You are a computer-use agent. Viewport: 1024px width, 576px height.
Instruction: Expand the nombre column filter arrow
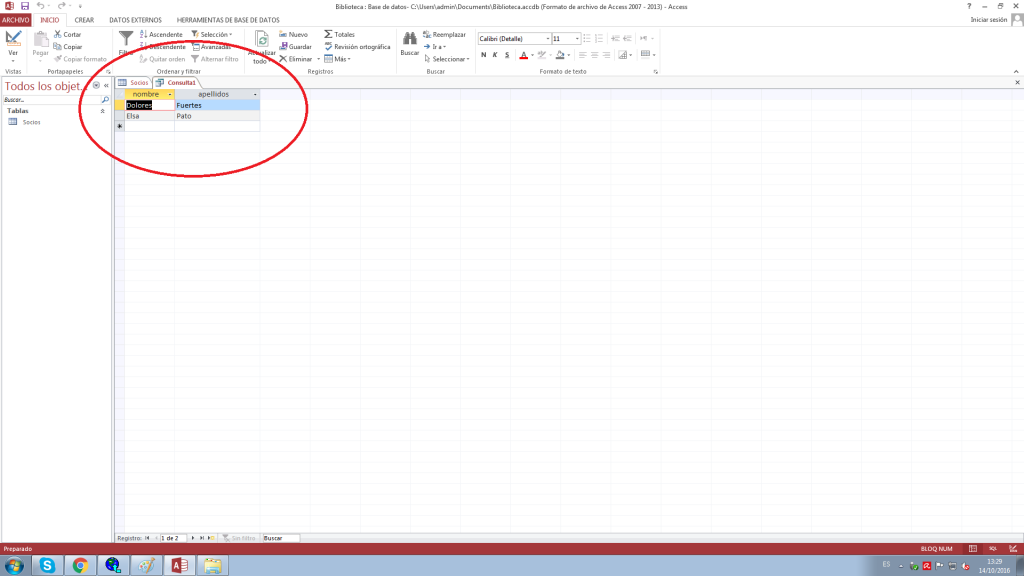coord(170,94)
